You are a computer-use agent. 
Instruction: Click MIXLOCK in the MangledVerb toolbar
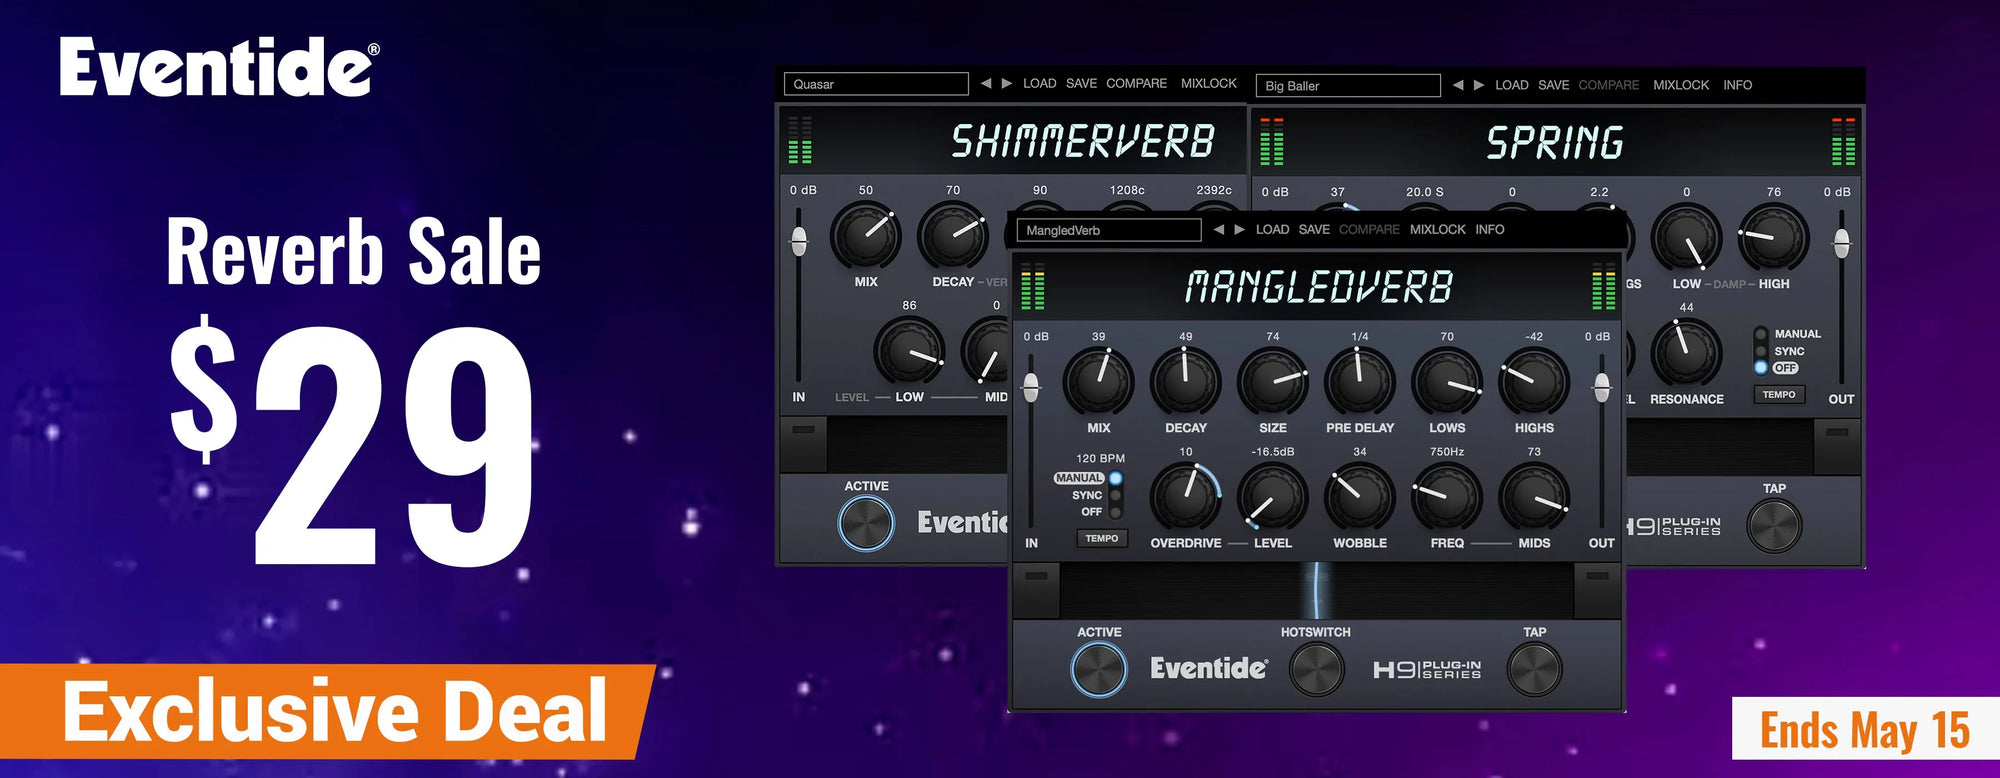coord(1438,229)
